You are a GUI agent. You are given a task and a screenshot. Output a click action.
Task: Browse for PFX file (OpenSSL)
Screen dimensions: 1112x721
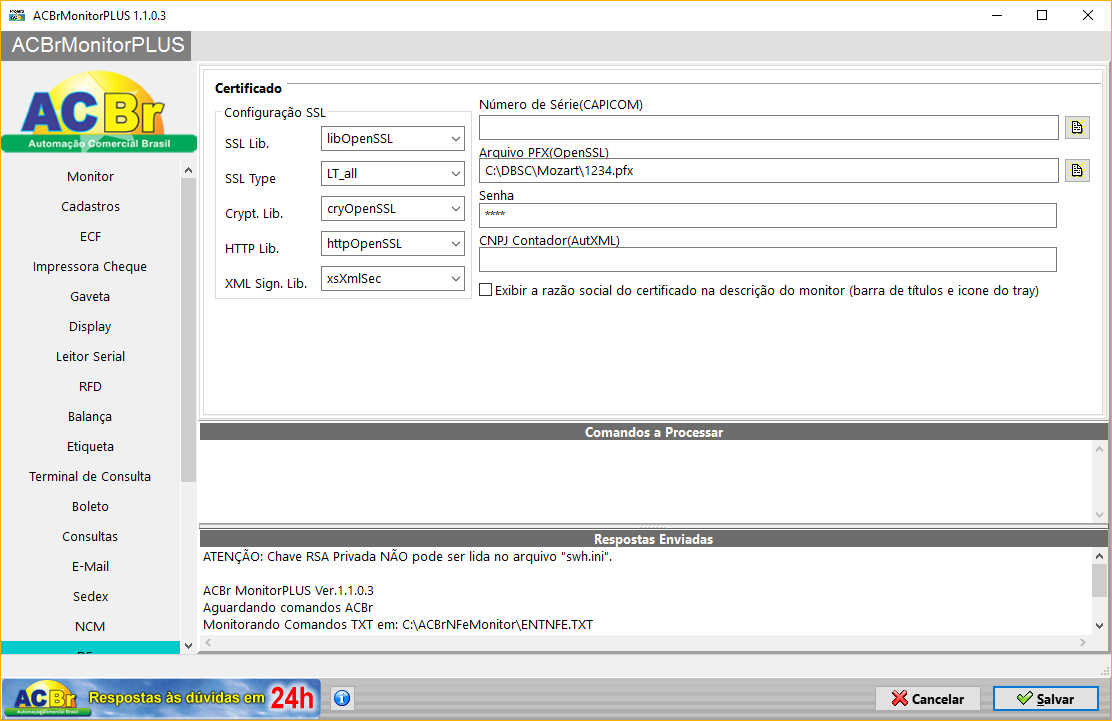pos(1077,170)
